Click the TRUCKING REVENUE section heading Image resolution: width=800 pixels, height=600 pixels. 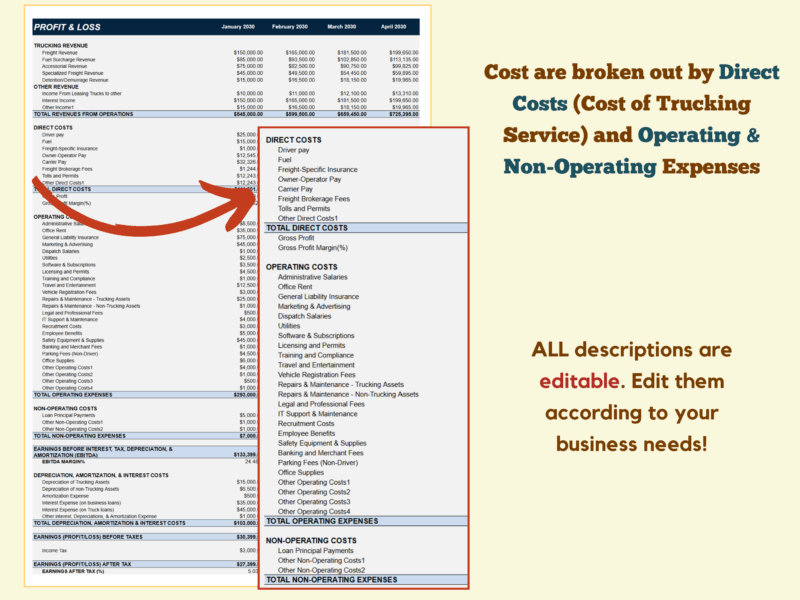point(61,46)
